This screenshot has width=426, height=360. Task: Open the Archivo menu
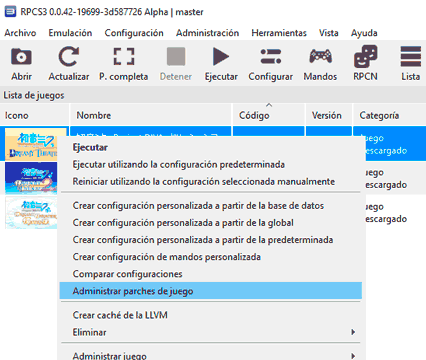click(x=20, y=33)
